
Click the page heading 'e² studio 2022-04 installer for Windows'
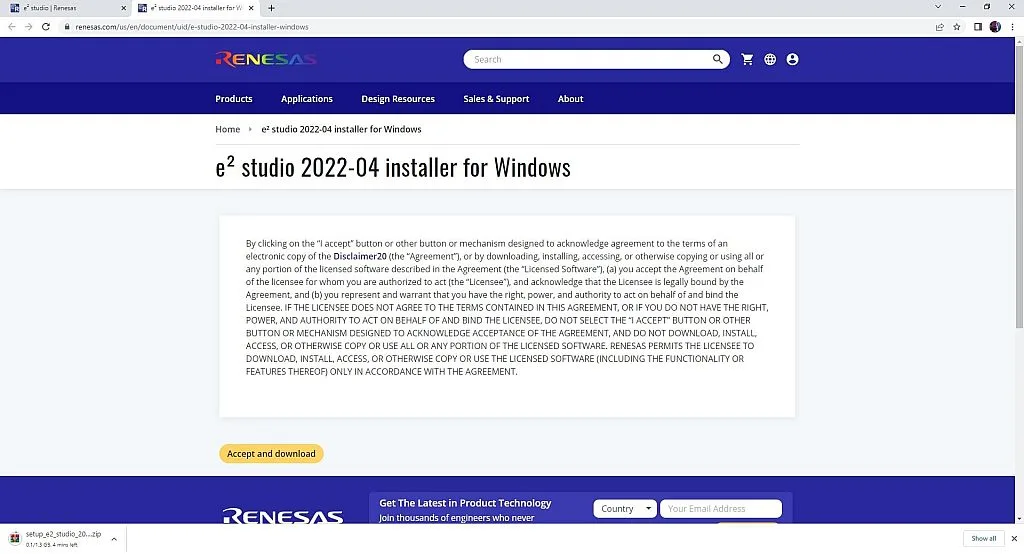point(392,168)
